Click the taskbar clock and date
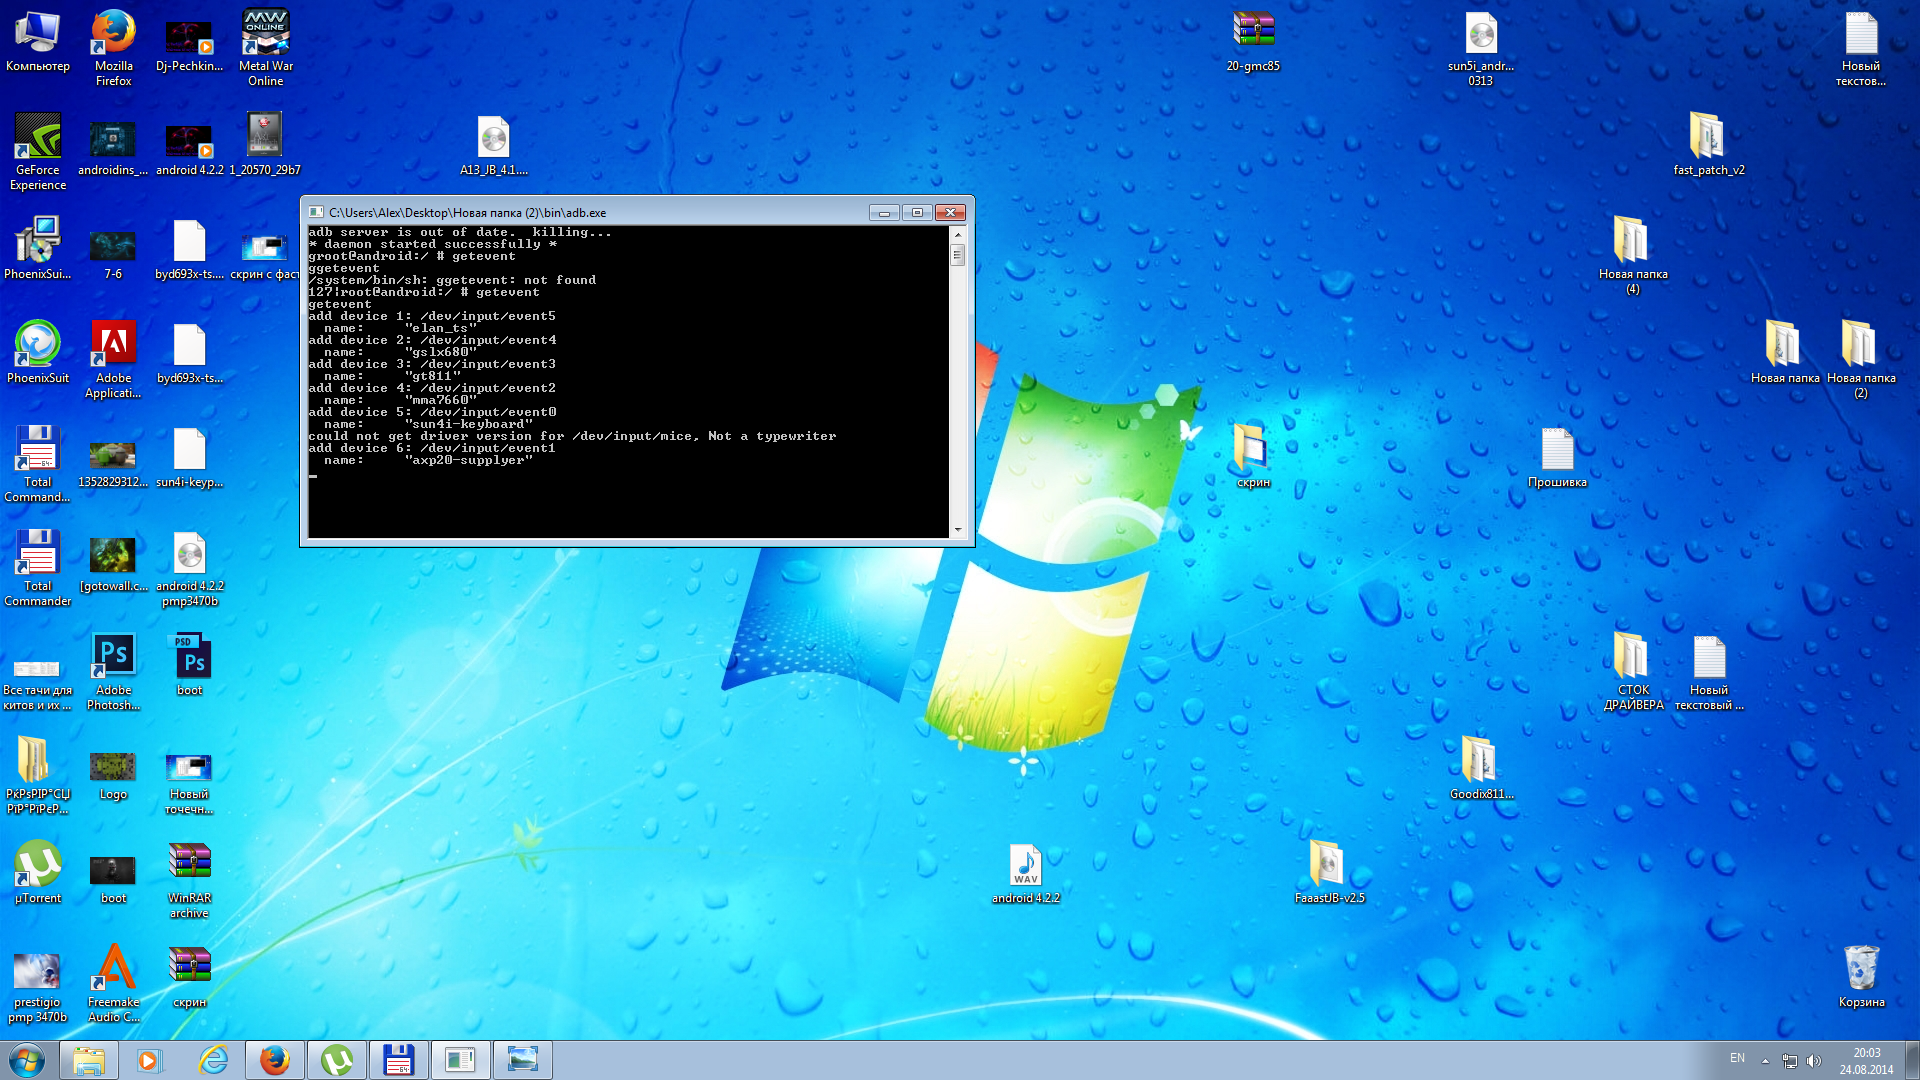 1866,1060
